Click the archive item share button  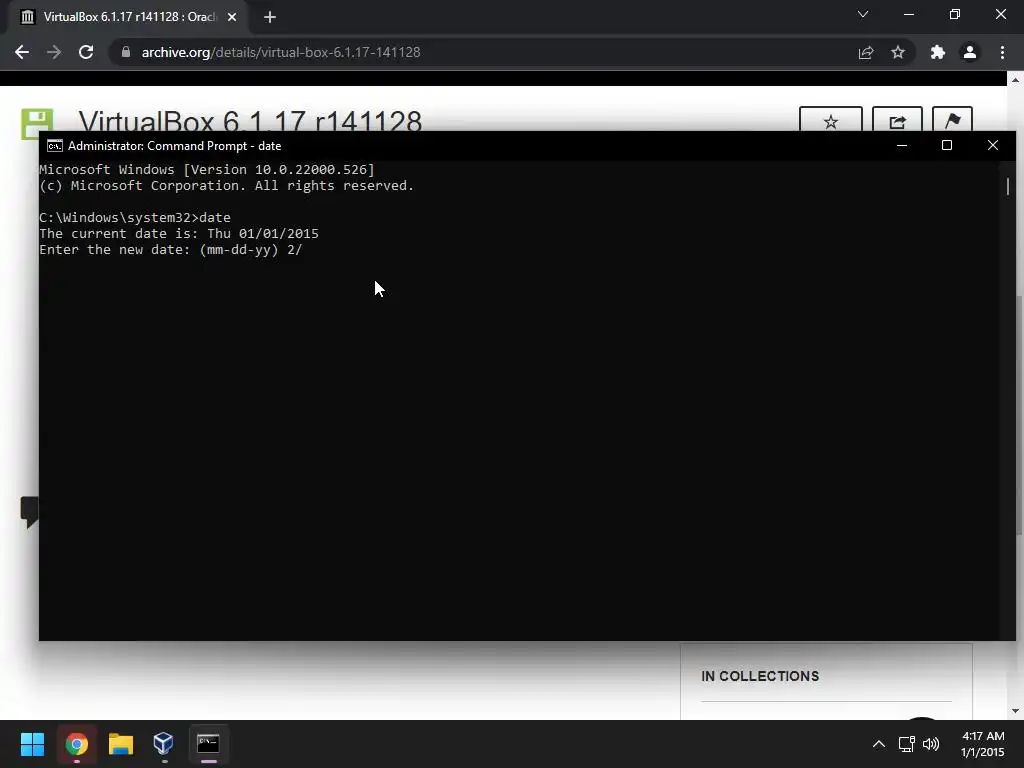click(x=897, y=121)
